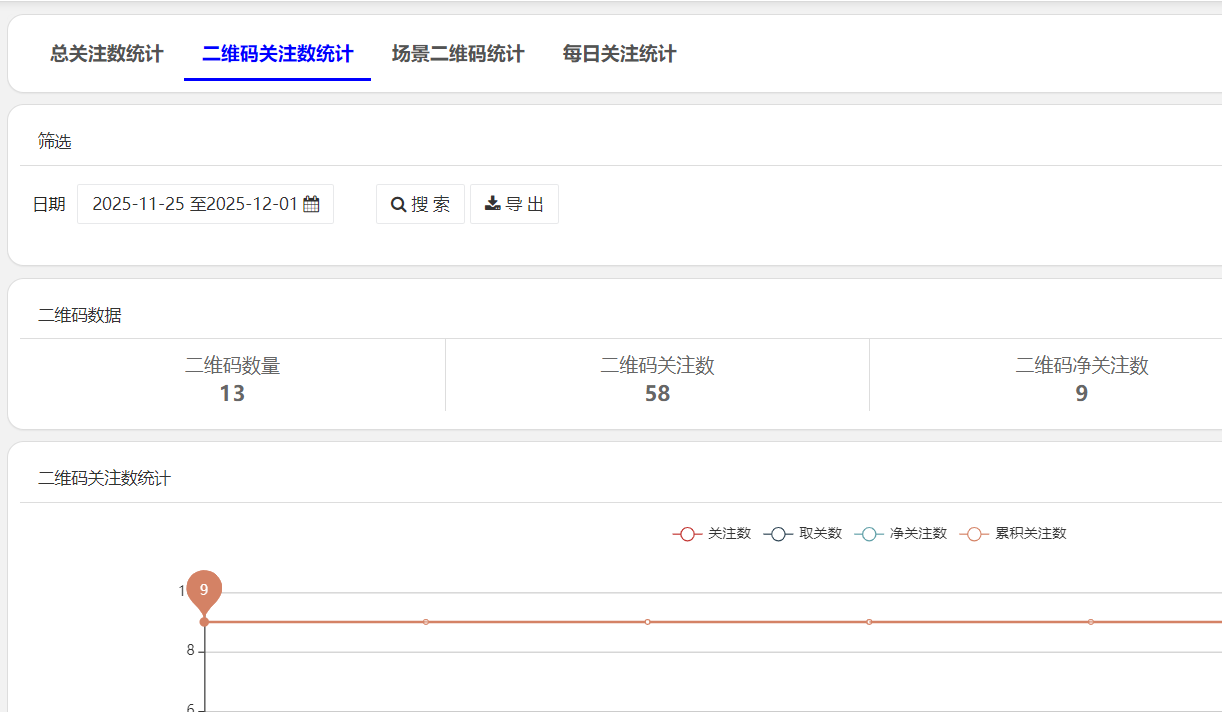
Task: Click the calendar icon in the date field
Action: (310, 203)
